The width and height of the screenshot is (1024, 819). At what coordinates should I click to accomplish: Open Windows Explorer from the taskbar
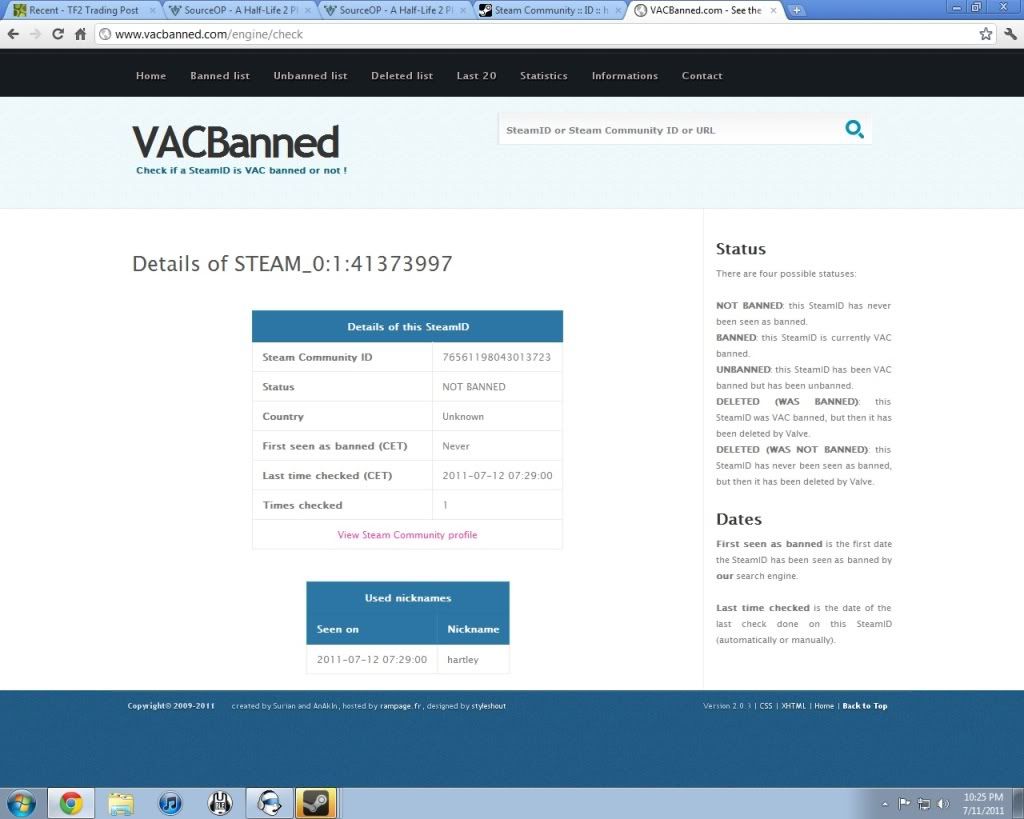tap(121, 803)
